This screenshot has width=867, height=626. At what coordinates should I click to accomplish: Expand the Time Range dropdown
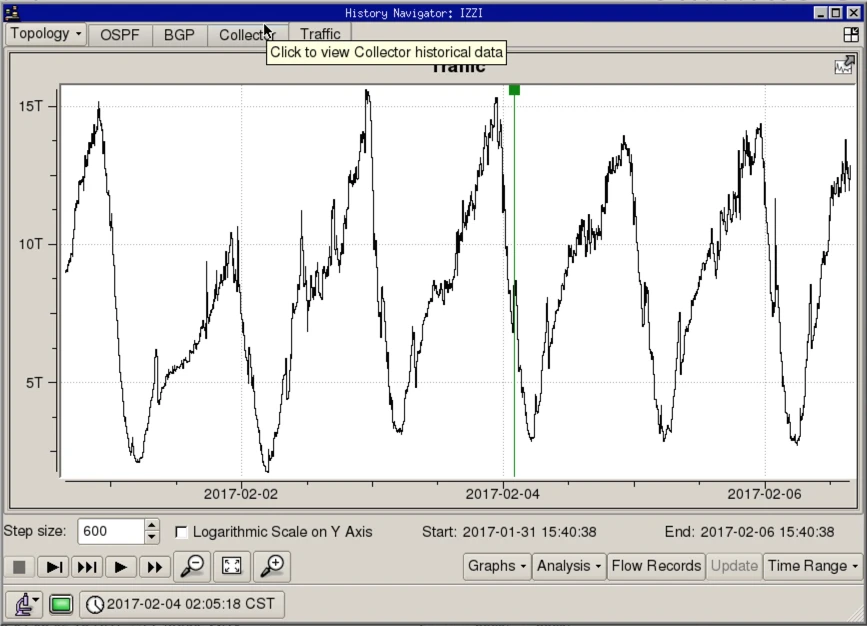pos(812,566)
